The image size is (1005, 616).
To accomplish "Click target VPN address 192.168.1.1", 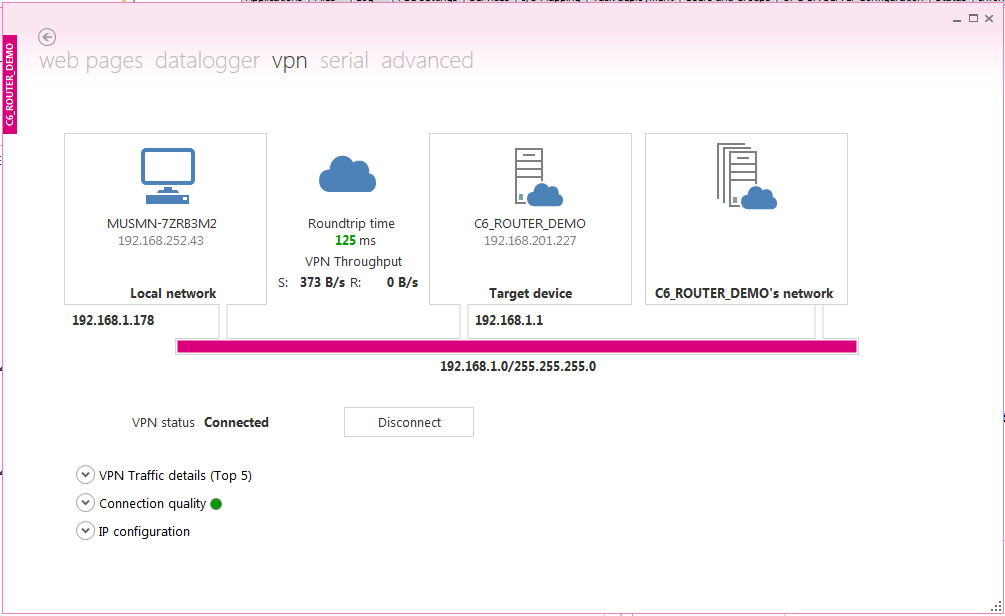I will 509,320.
